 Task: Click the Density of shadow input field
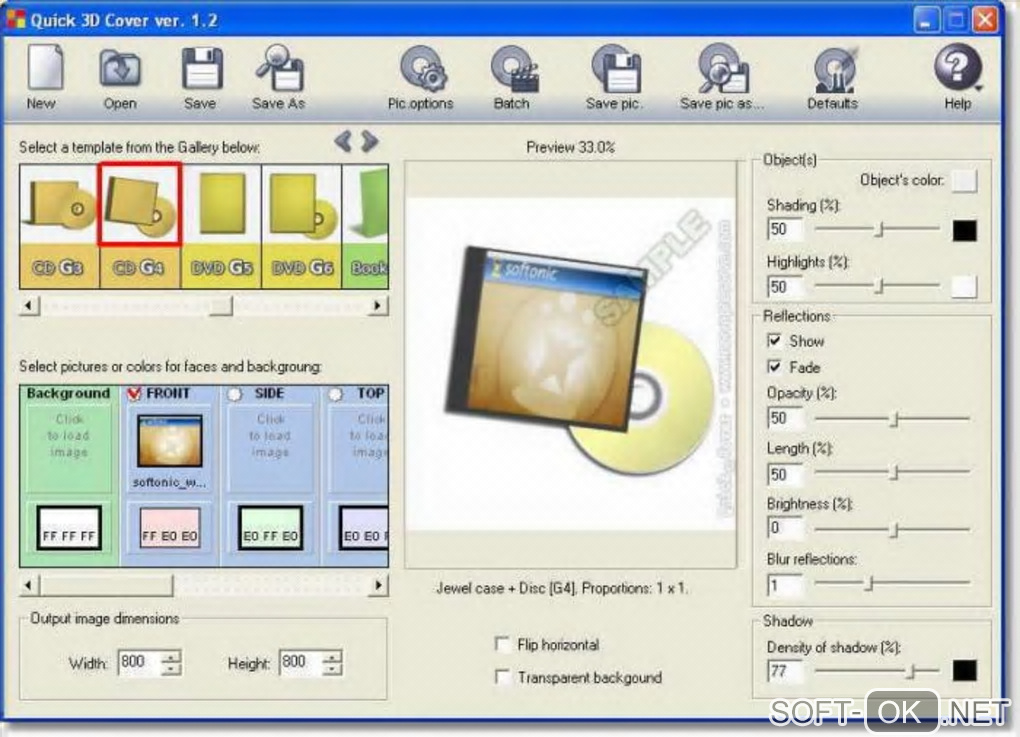pyautogui.click(x=785, y=671)
